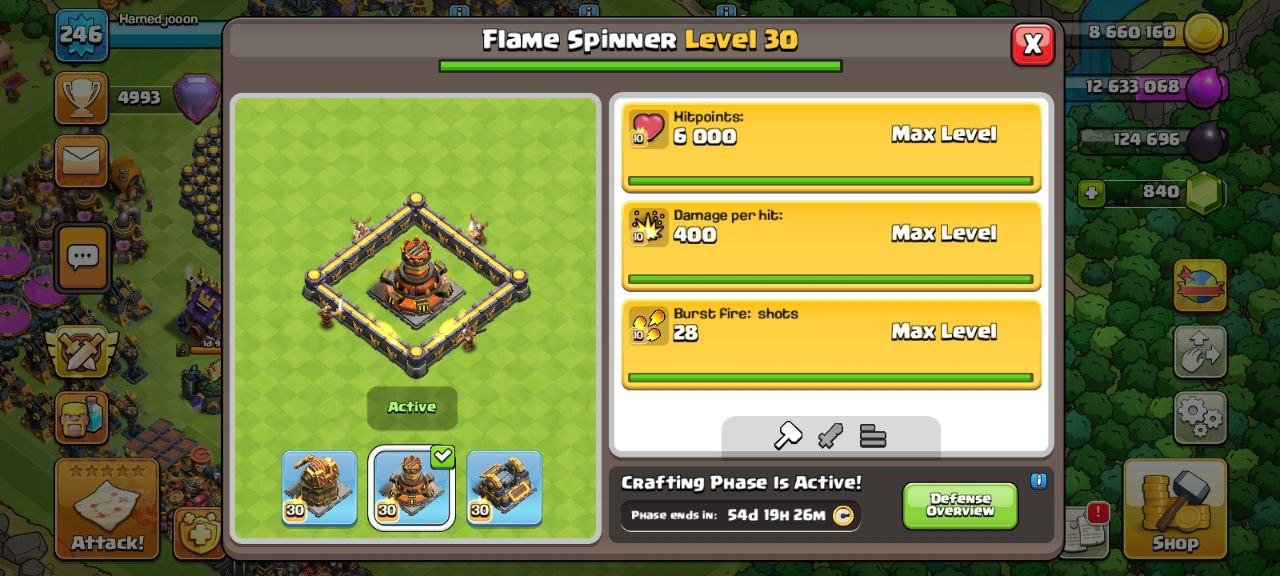Image resolution: width=1280 pixels, height=576 pixels.
Task: Add gems with the green plus
Action: pyautogui.click(x=1094, y=191)
